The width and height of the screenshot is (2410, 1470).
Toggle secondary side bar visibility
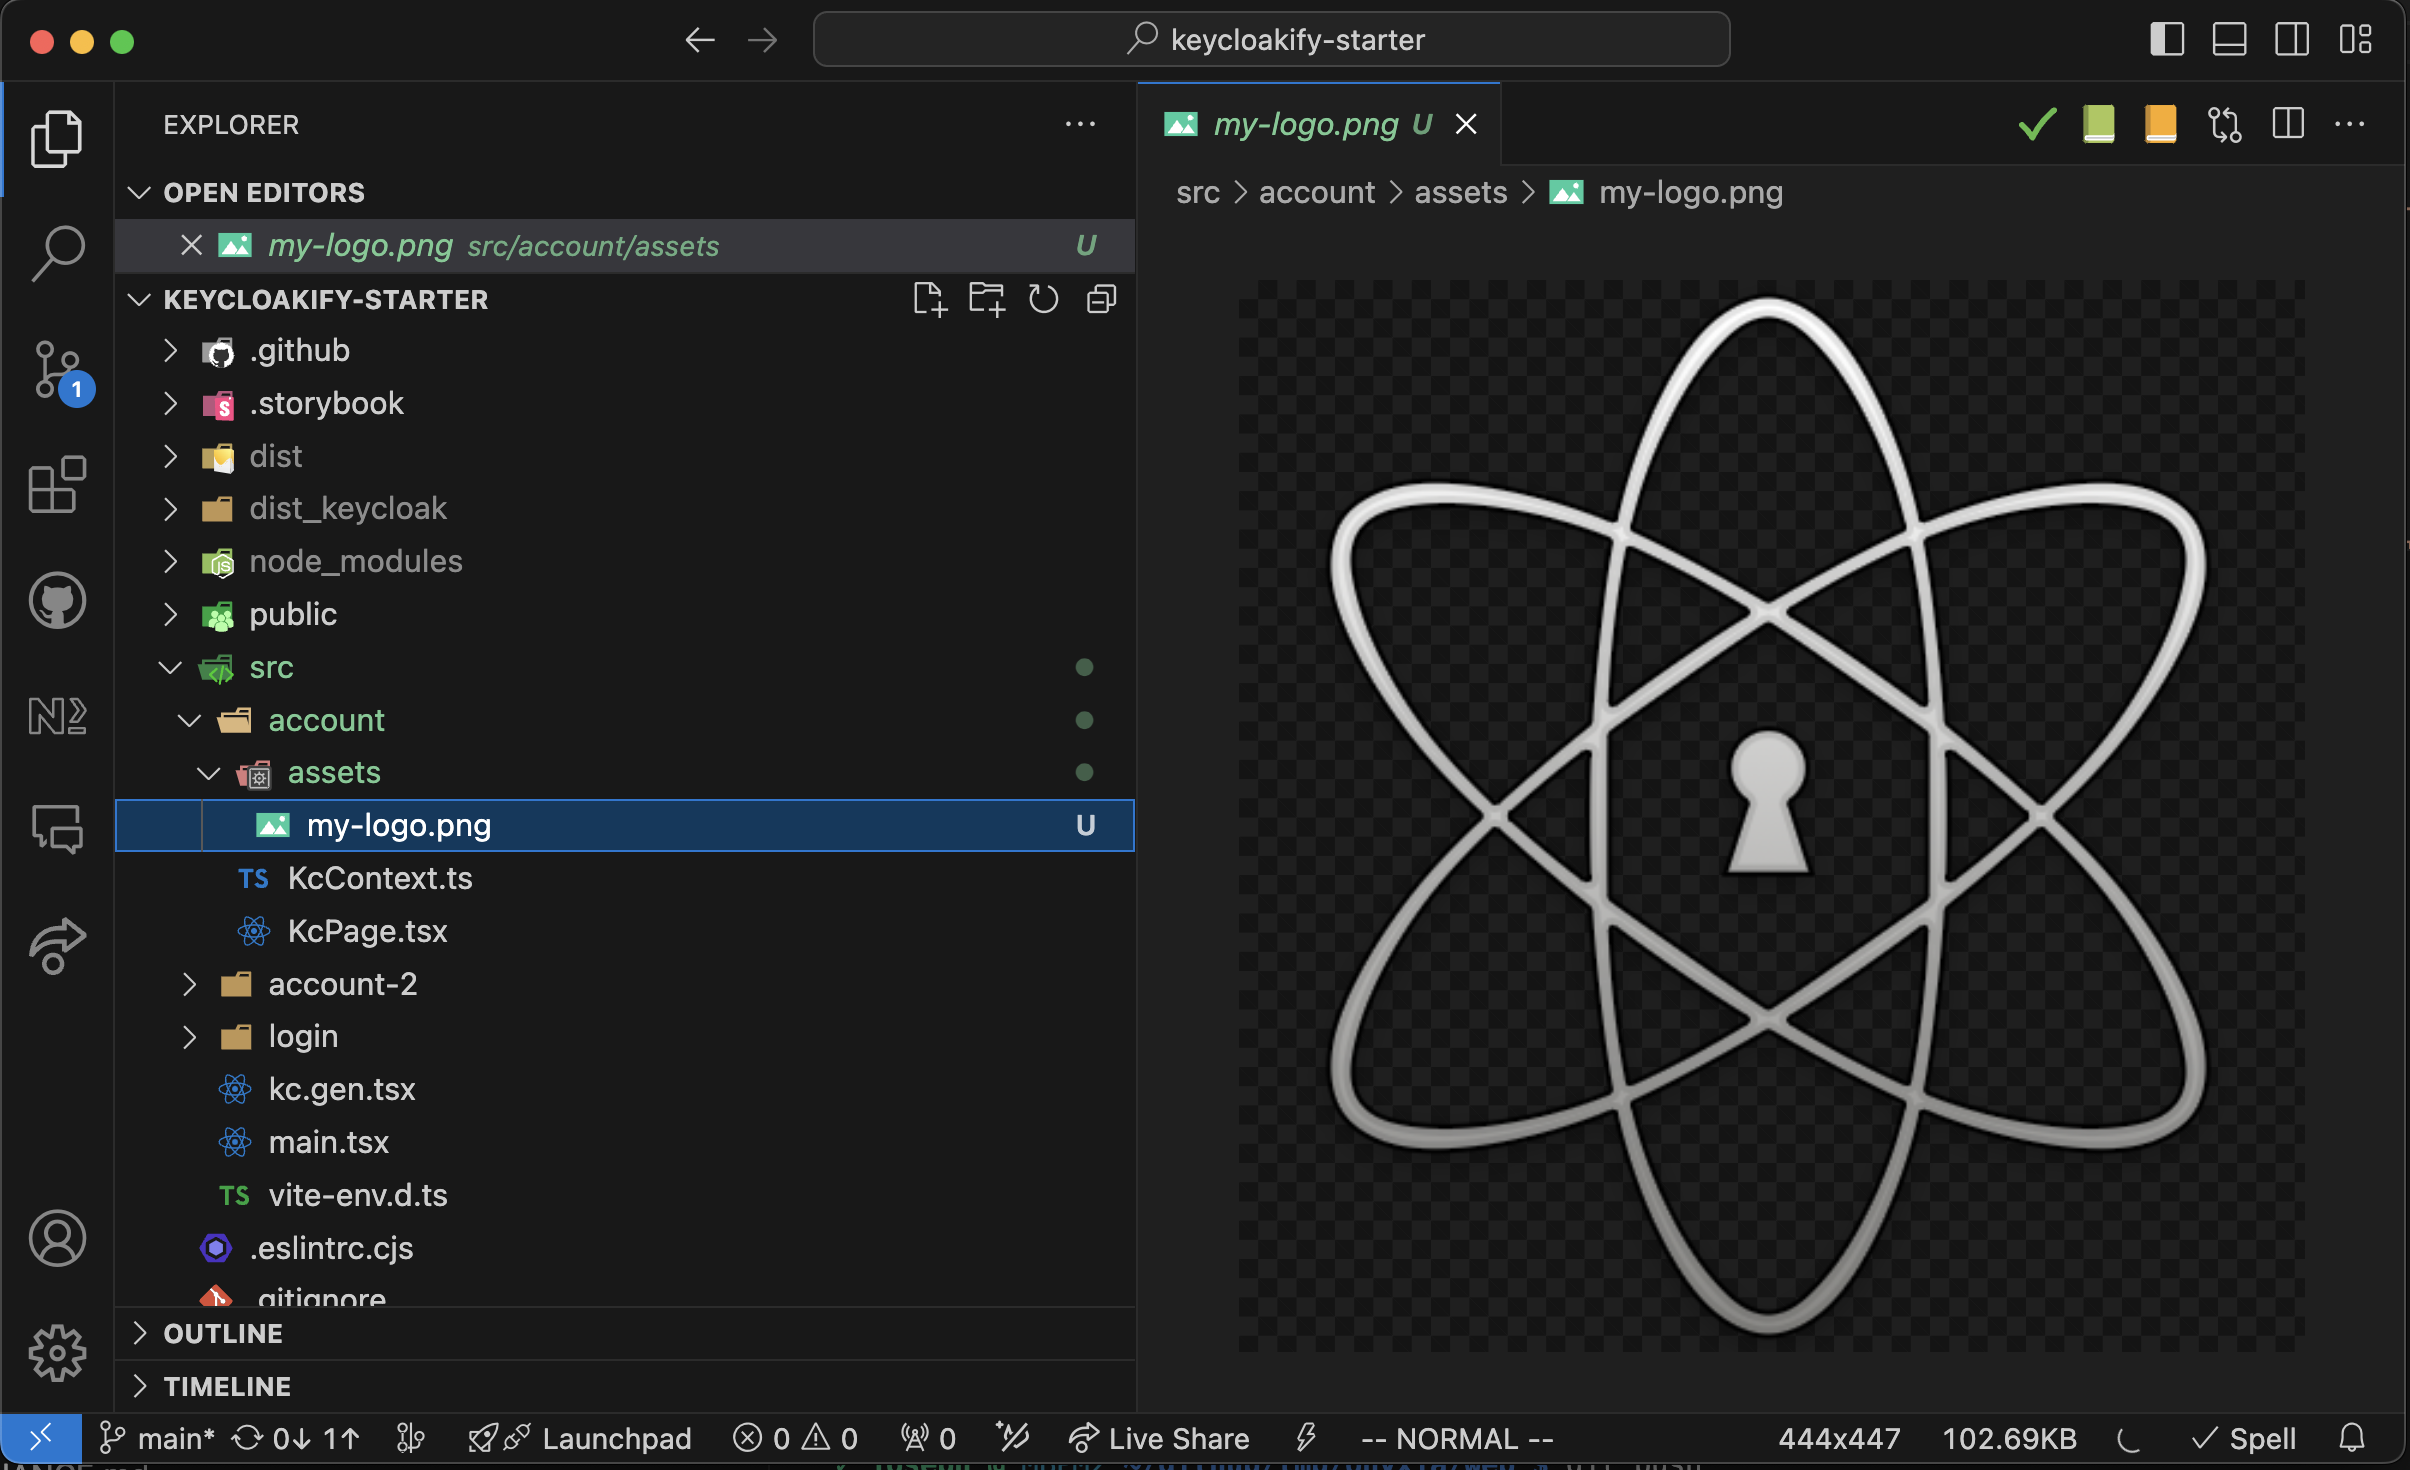[2291, 40]
